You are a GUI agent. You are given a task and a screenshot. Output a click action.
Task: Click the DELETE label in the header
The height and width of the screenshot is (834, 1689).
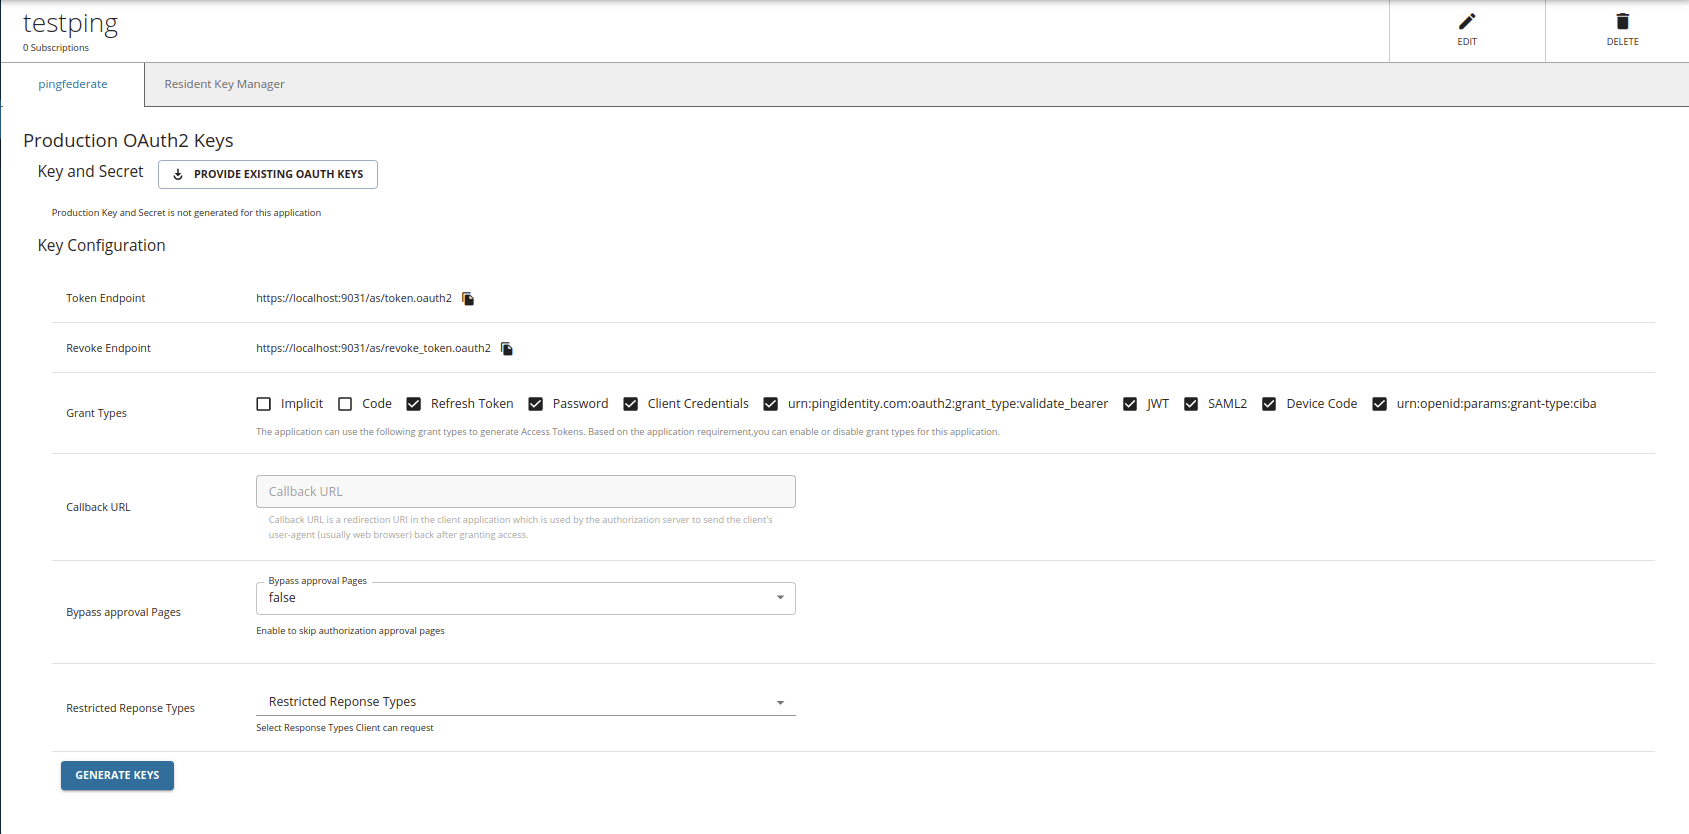click(1623, 42)
